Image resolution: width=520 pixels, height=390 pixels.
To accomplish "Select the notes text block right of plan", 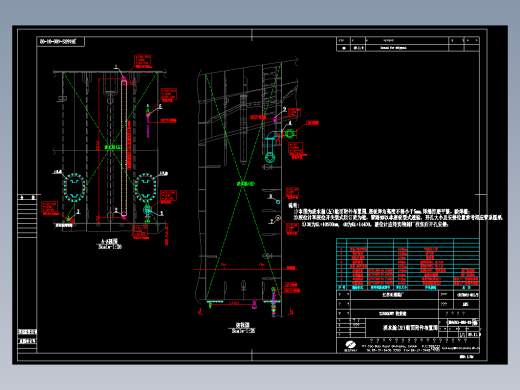I will pyautogui.click(x=395, y=216).
